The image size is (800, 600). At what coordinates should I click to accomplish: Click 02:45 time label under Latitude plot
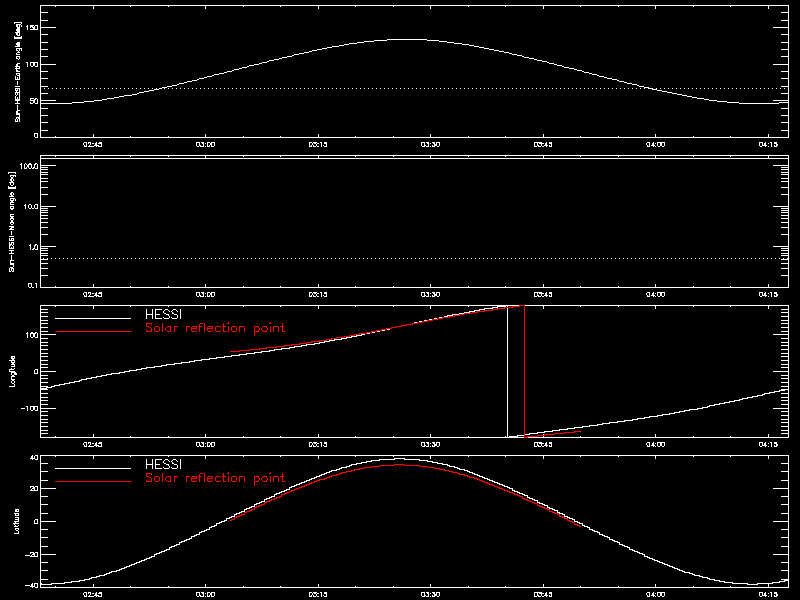[92, 595]
